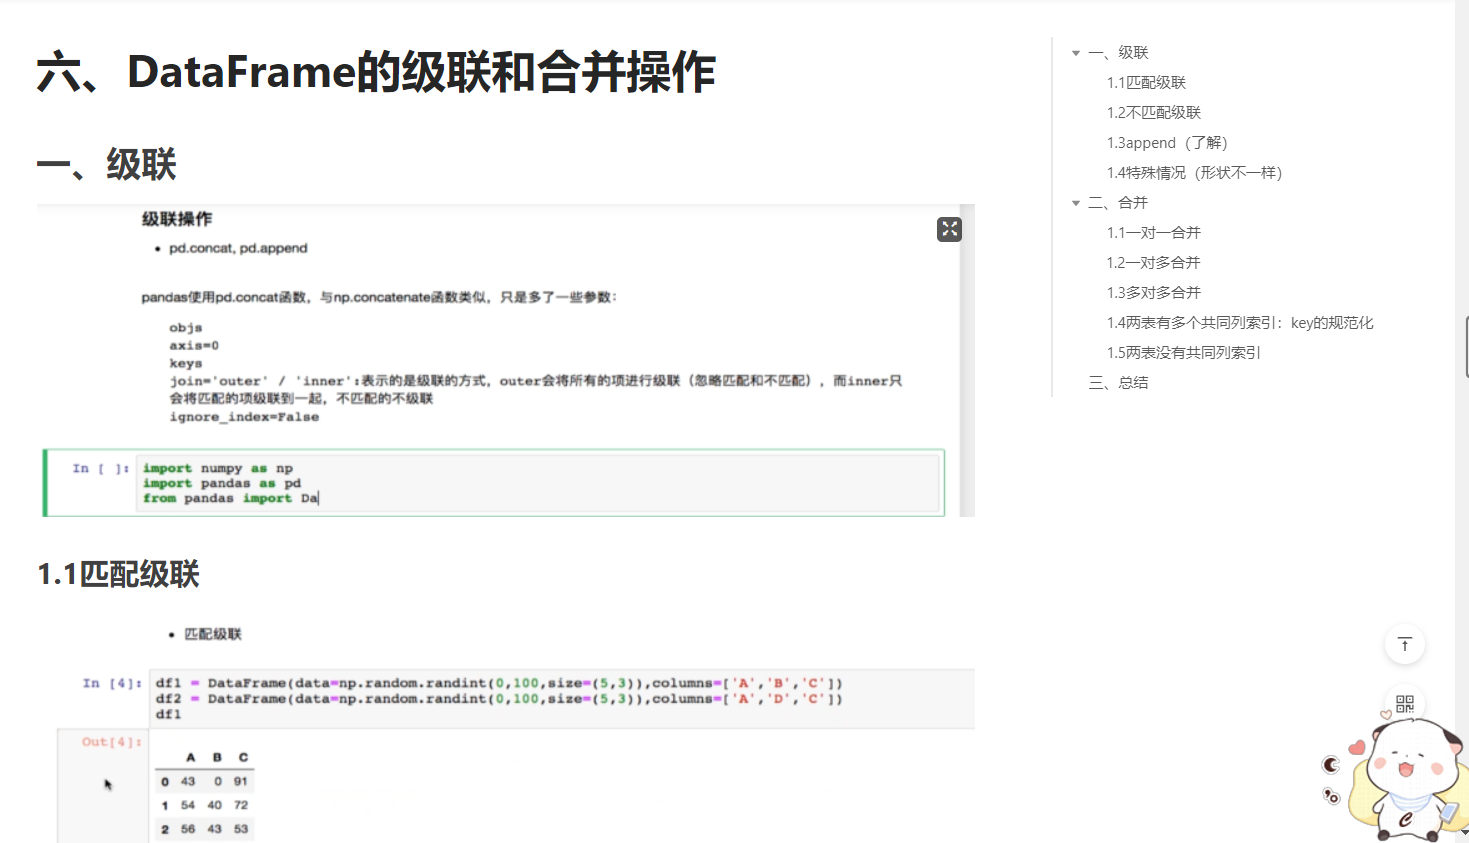Viewport: 1469px width, 843px height.
Task: Open the 1.4两表有多个共同列索引 link
Action: click(x=1236, y=322)
